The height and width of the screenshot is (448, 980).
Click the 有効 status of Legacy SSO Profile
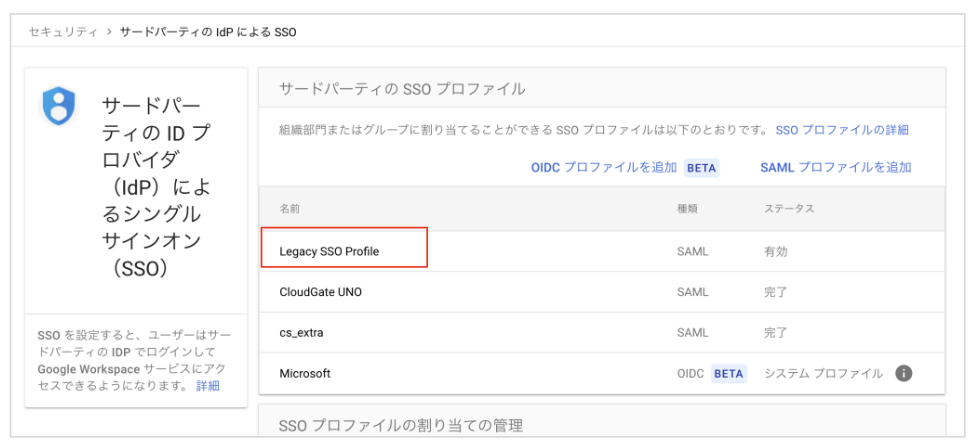(x=776, y=251)
